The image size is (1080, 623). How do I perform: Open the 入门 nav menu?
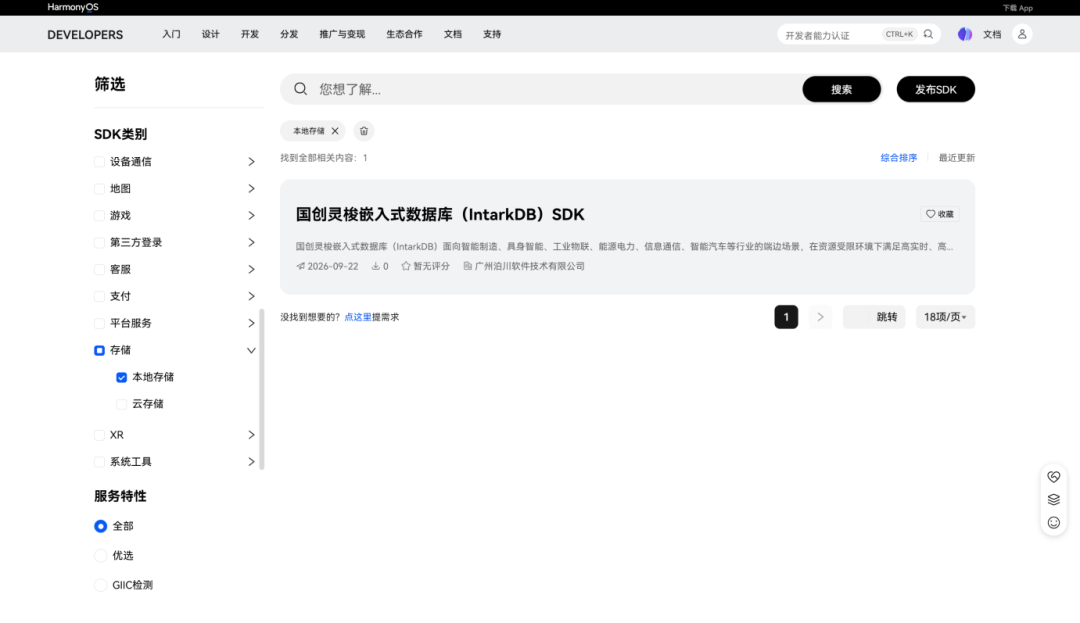point(172,34)
